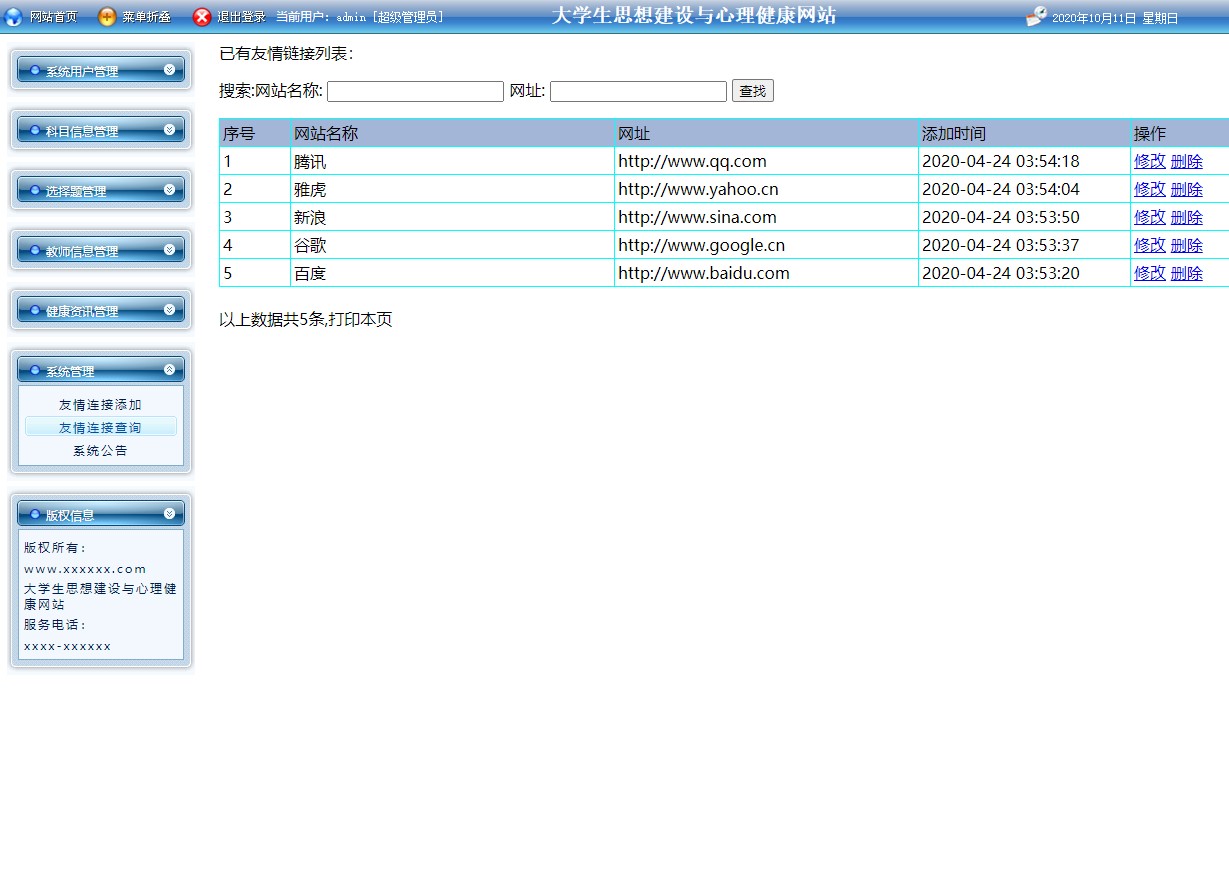Collapse the 版权信息 panel chevron
Viewport: 1229px width, 891px height.
click(169, 514)
